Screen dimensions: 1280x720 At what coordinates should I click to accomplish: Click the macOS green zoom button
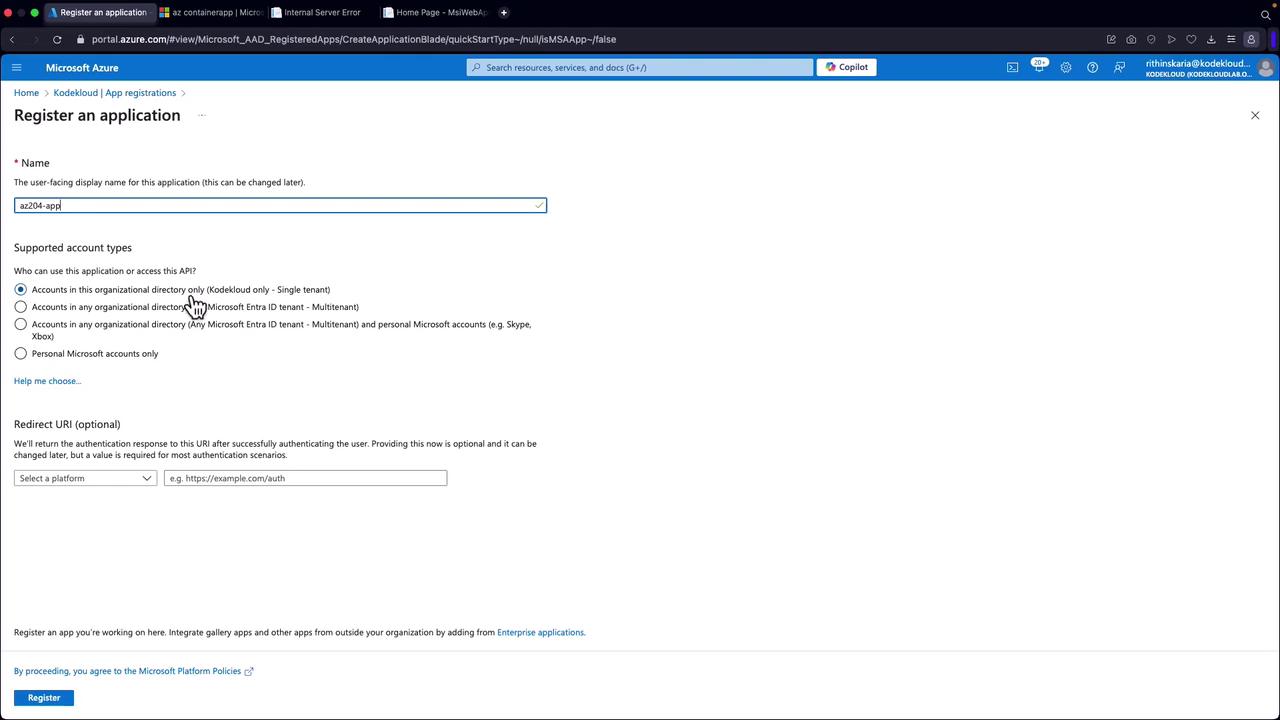tap(35, 12)
